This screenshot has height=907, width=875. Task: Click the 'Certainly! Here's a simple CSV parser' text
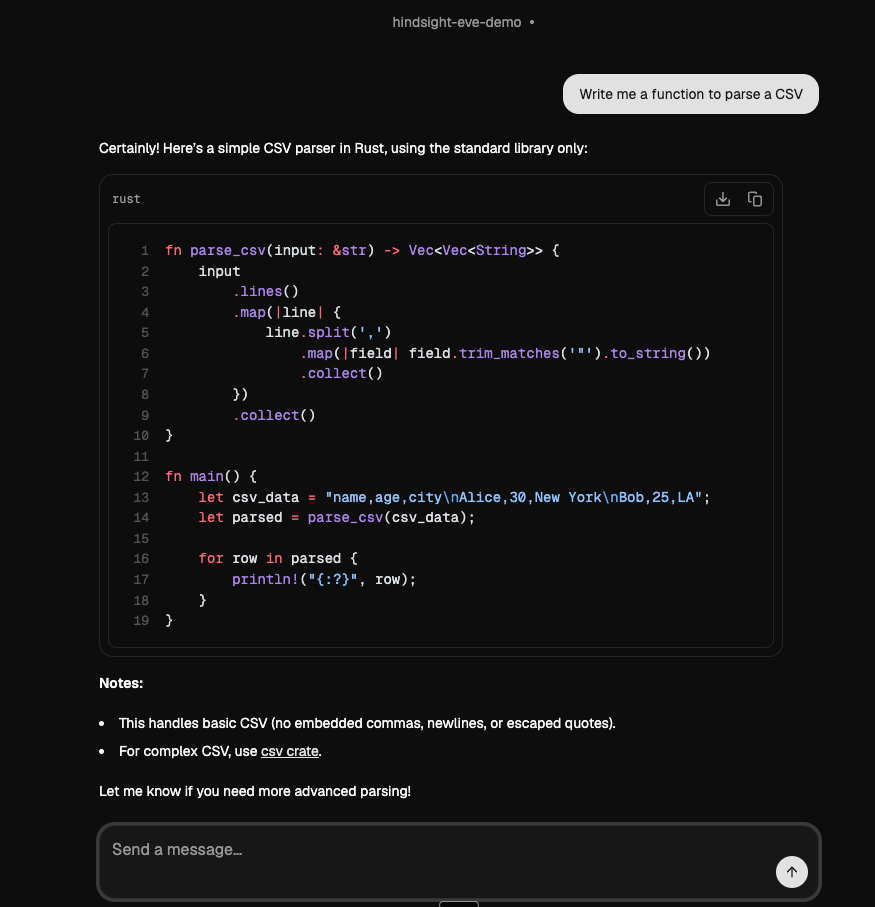[343, 149]
